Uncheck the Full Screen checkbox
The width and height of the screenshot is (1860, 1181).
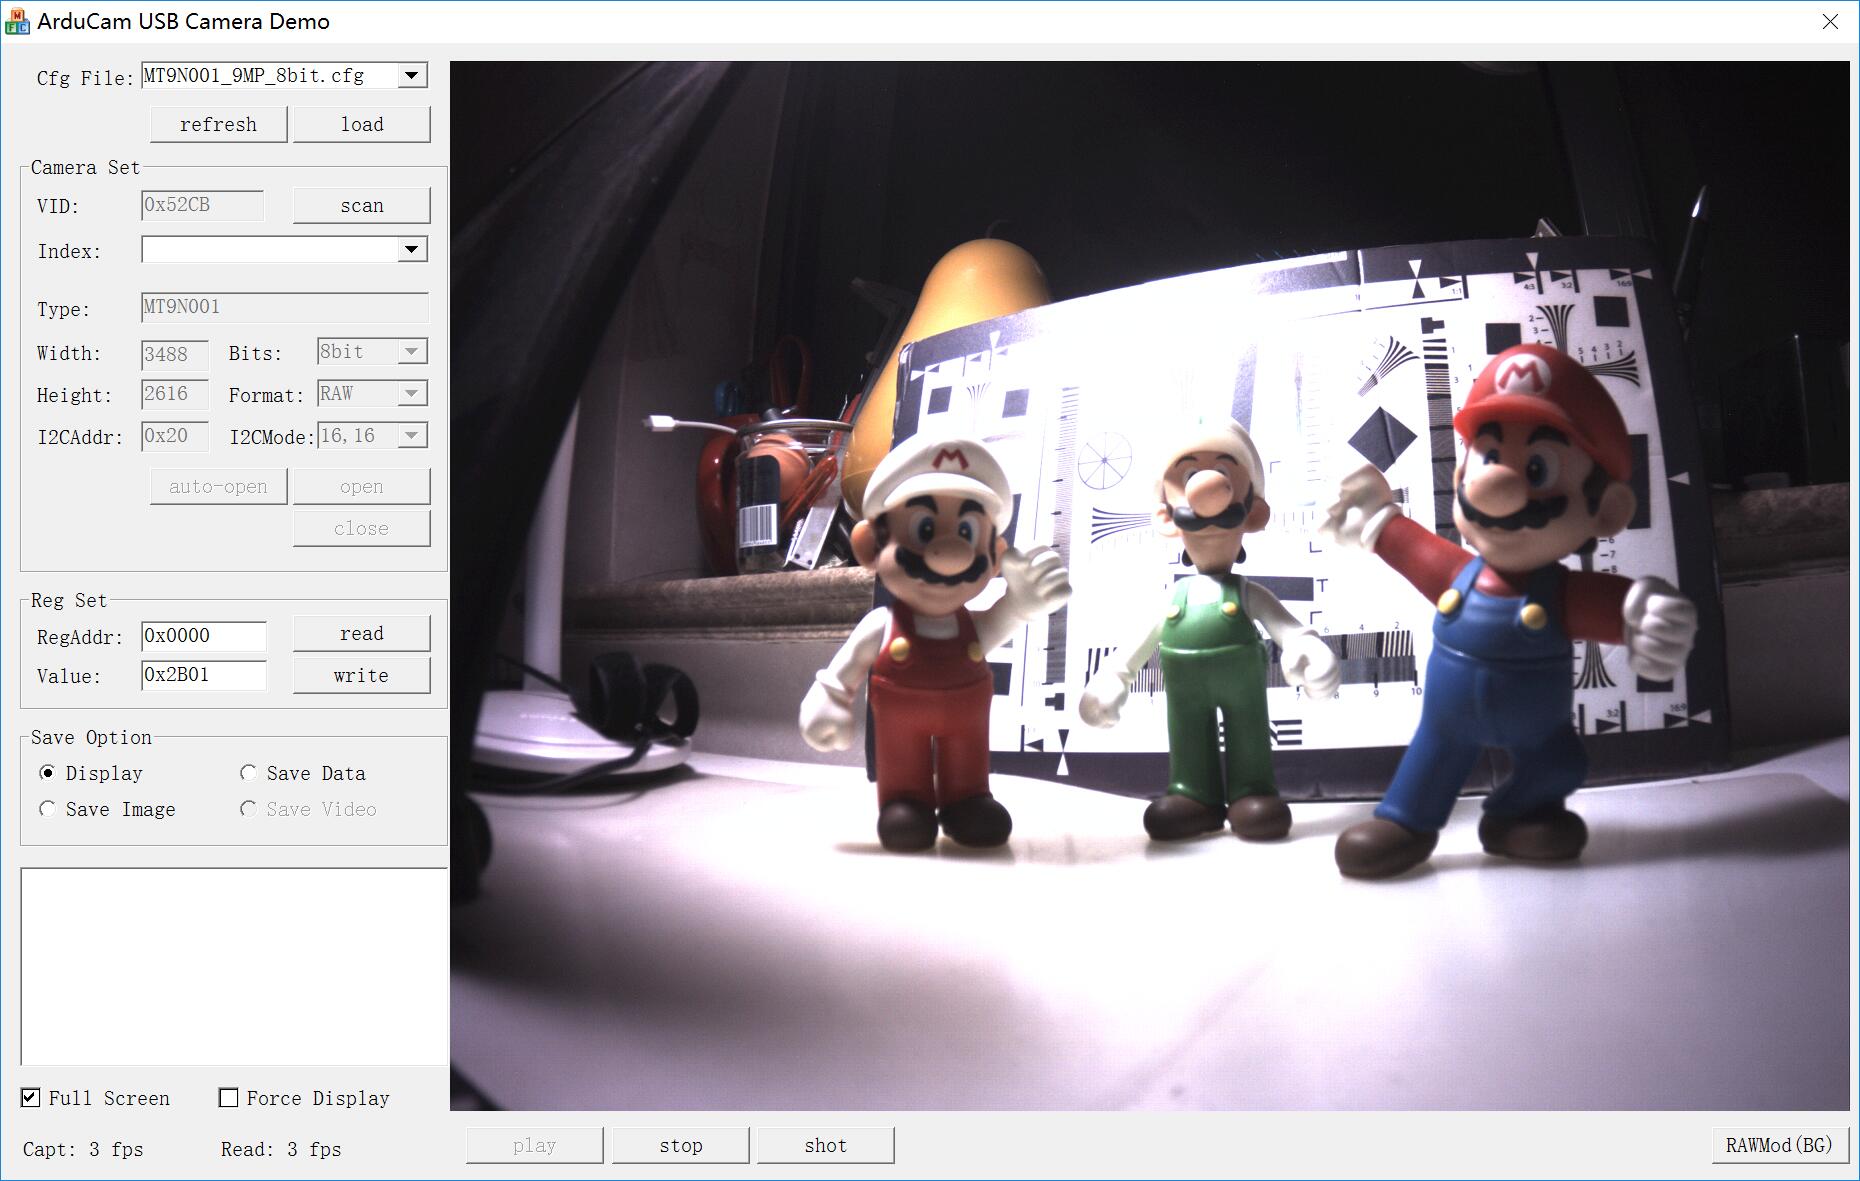[x=31, y=1098]
